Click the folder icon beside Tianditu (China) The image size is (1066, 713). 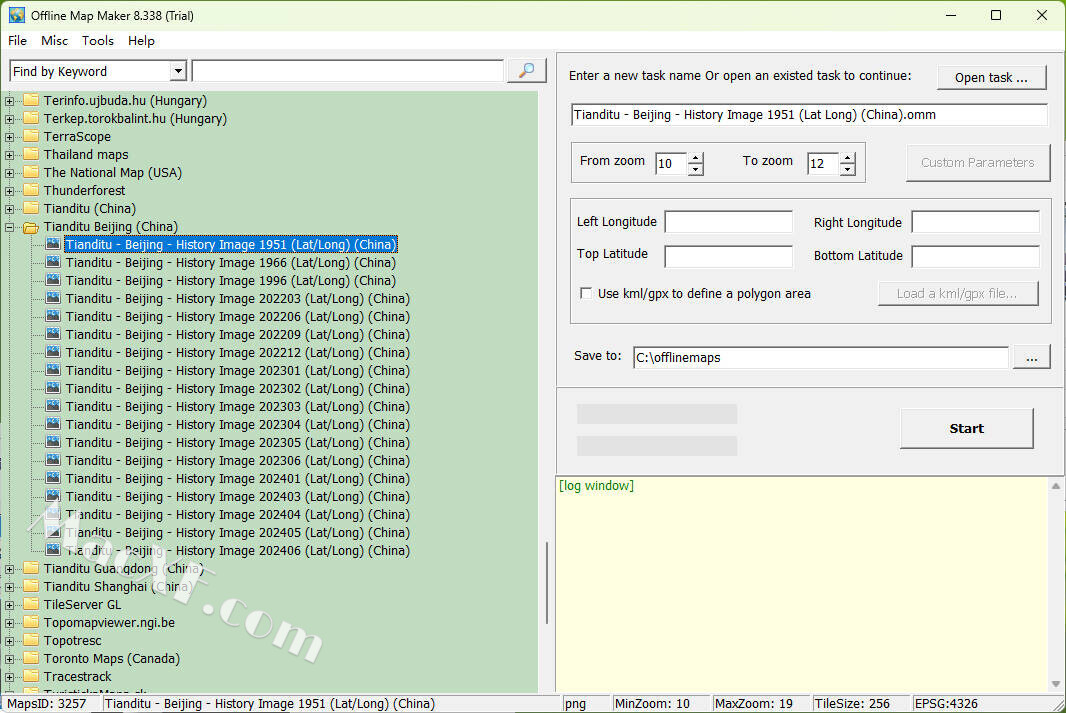(31, 209)
